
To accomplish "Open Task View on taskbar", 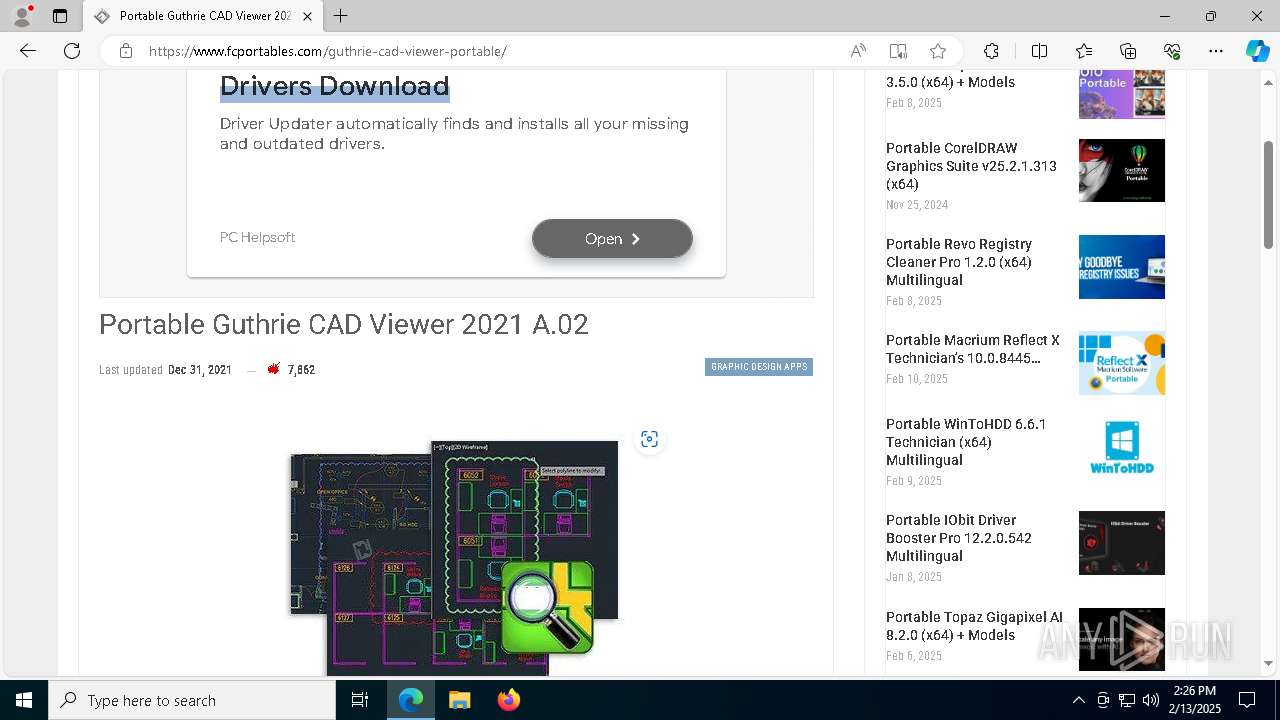I will 360,700.
